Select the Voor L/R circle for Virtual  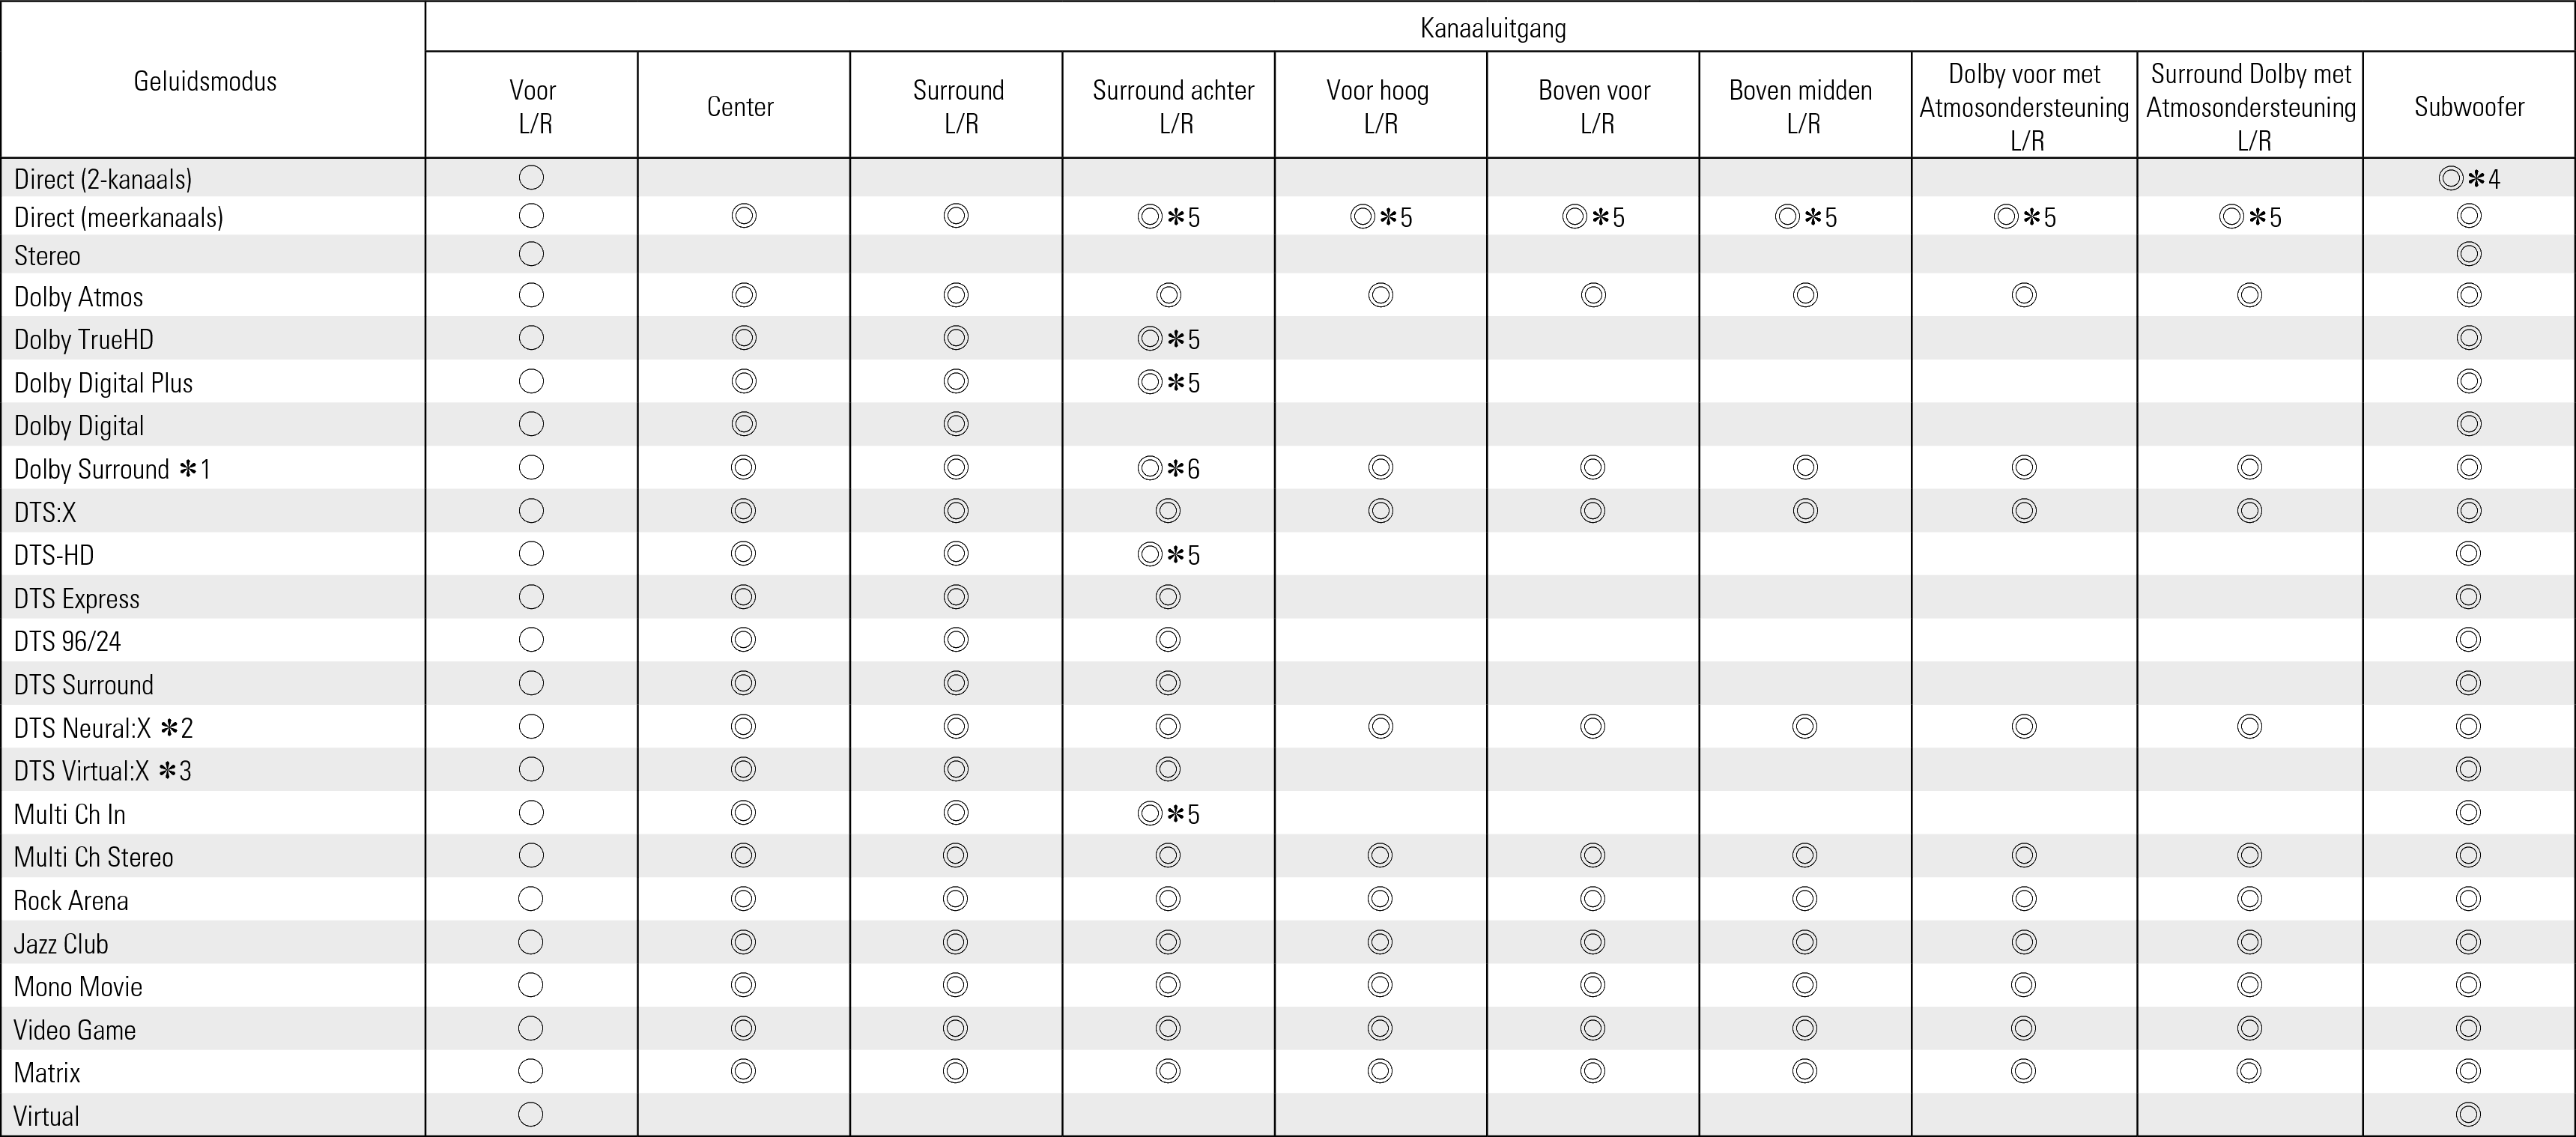(531, 1114)
